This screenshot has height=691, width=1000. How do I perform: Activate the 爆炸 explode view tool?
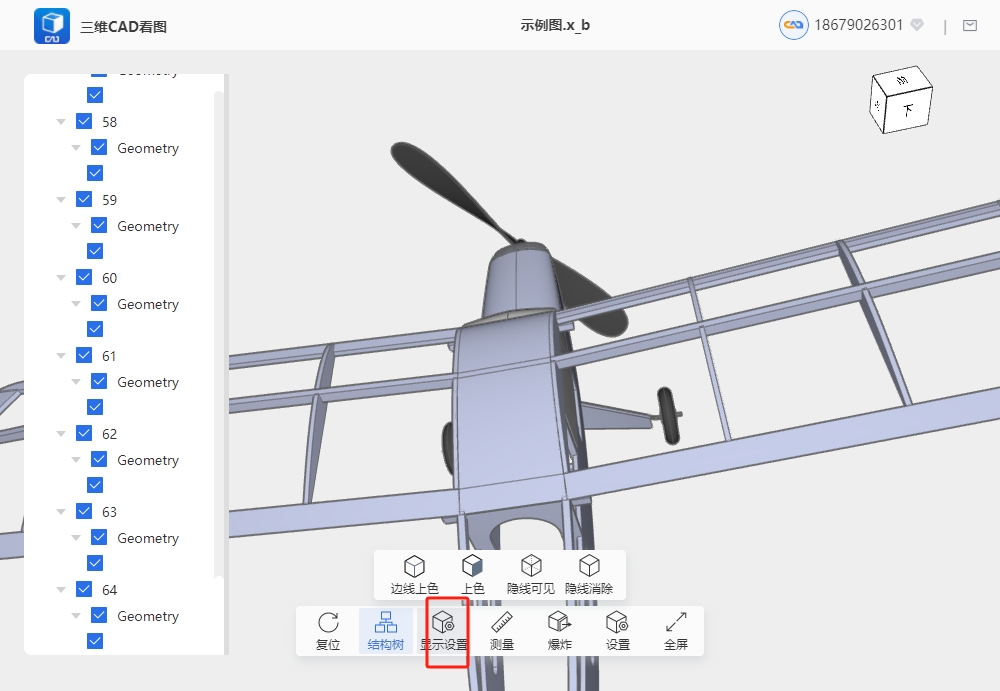[560, 631]
